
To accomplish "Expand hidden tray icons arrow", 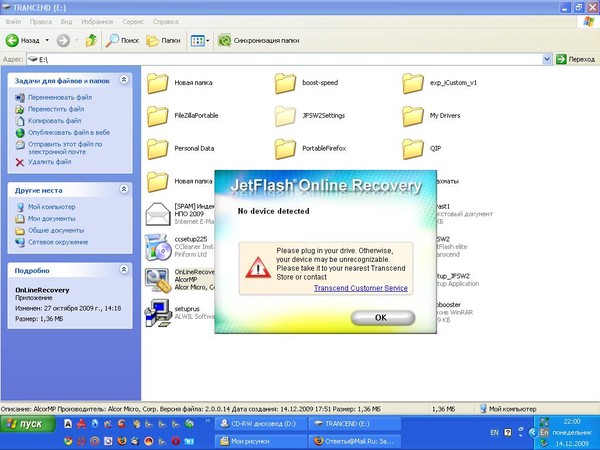I will 533,433.
